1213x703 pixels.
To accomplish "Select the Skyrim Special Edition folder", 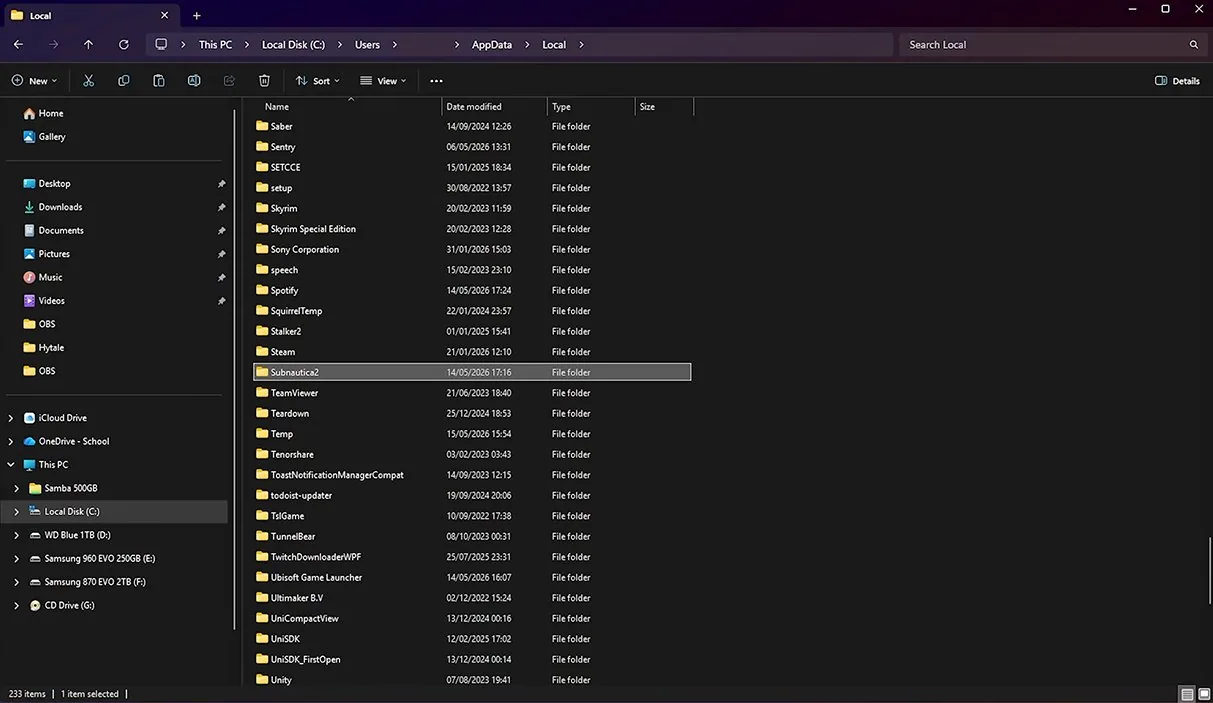I will 472,229.
